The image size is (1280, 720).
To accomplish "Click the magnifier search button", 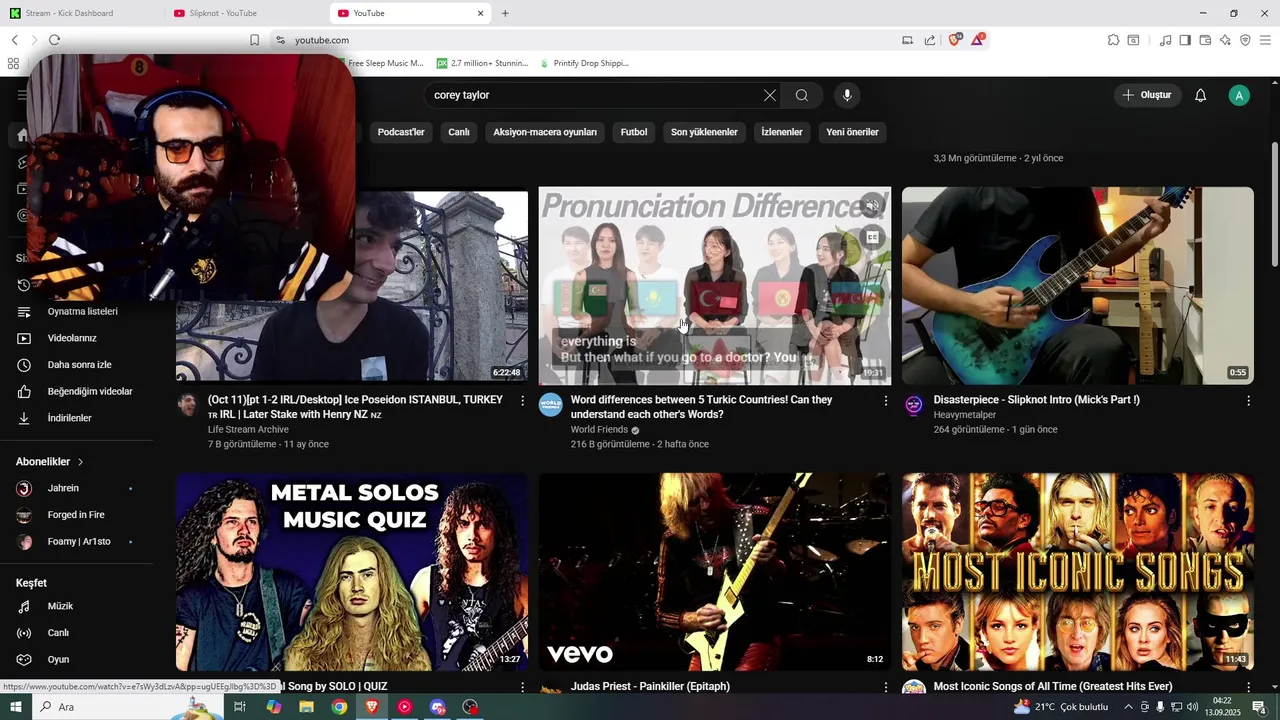I will click(802, 95).
